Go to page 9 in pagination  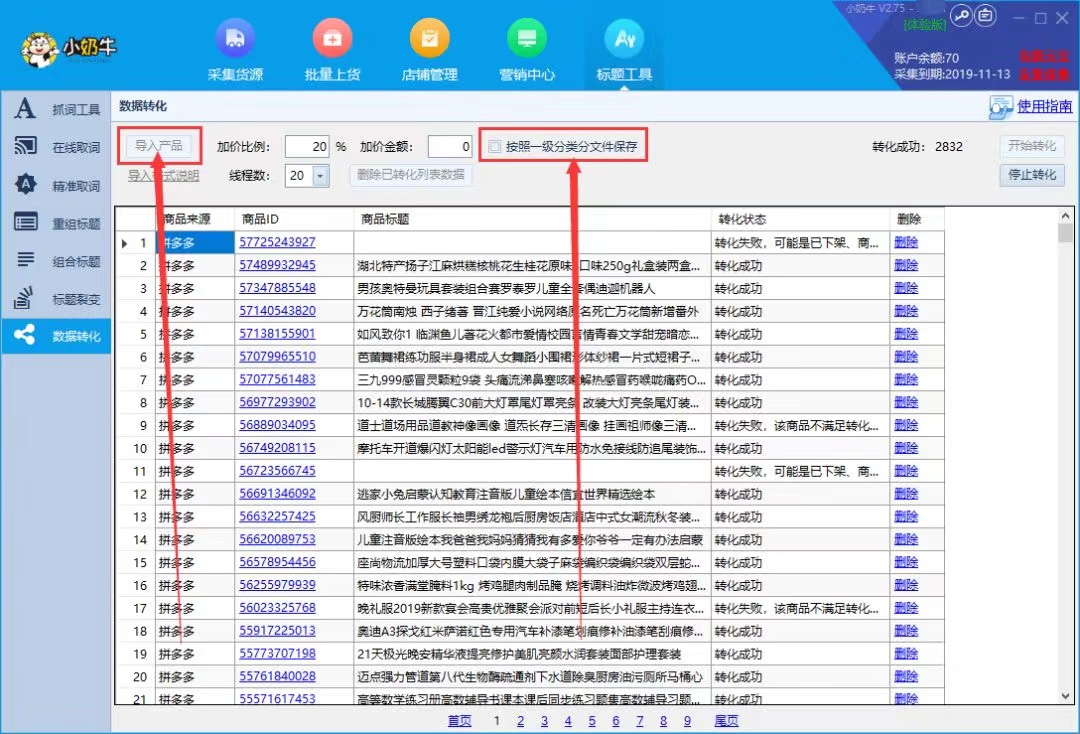coord(687,721)
